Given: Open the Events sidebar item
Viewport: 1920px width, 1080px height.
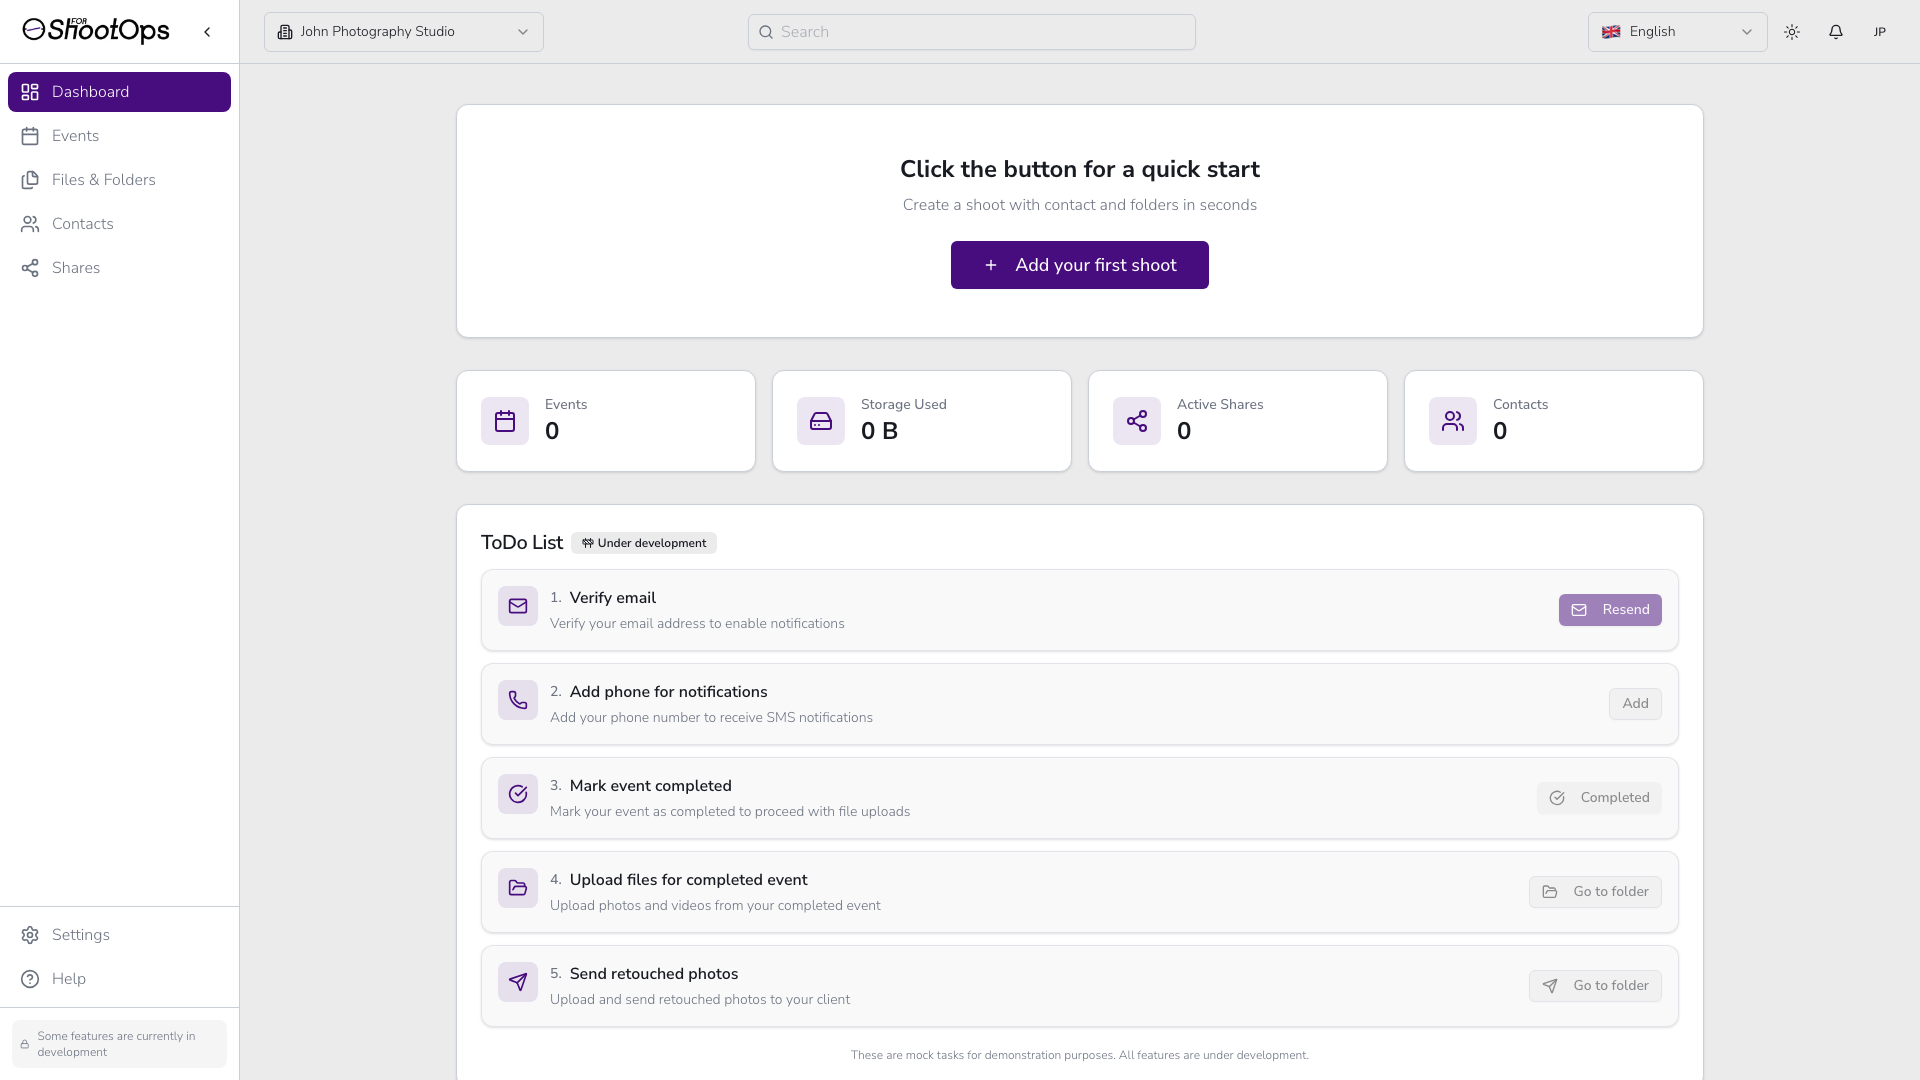Looking at the screenshot, I should point(75,136).
